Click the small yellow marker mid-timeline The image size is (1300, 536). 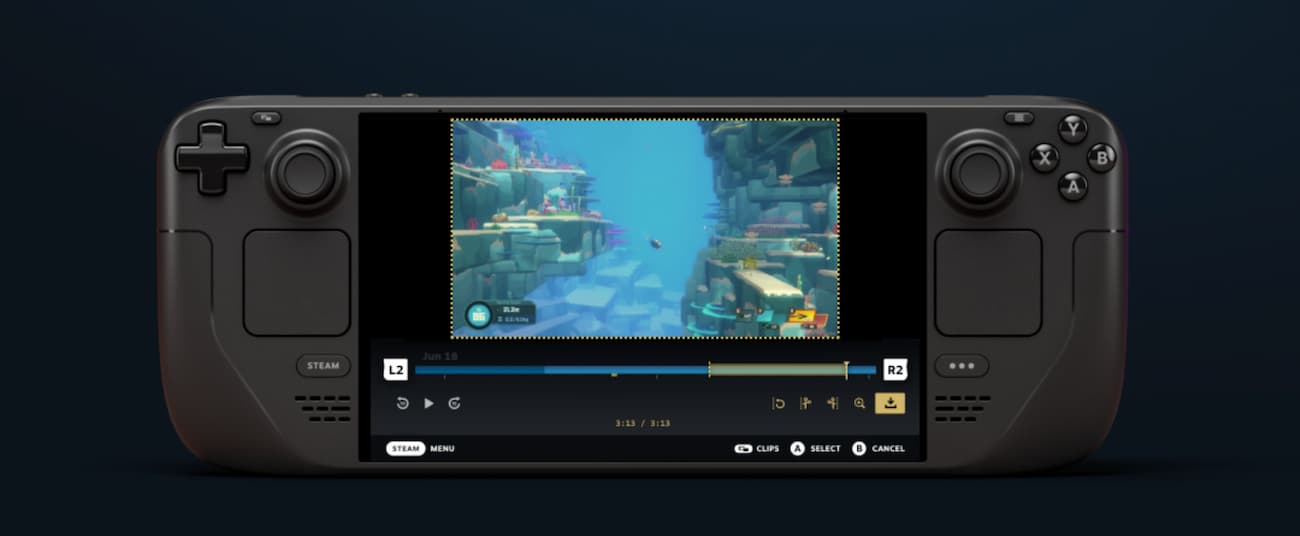tap(614, 375)
